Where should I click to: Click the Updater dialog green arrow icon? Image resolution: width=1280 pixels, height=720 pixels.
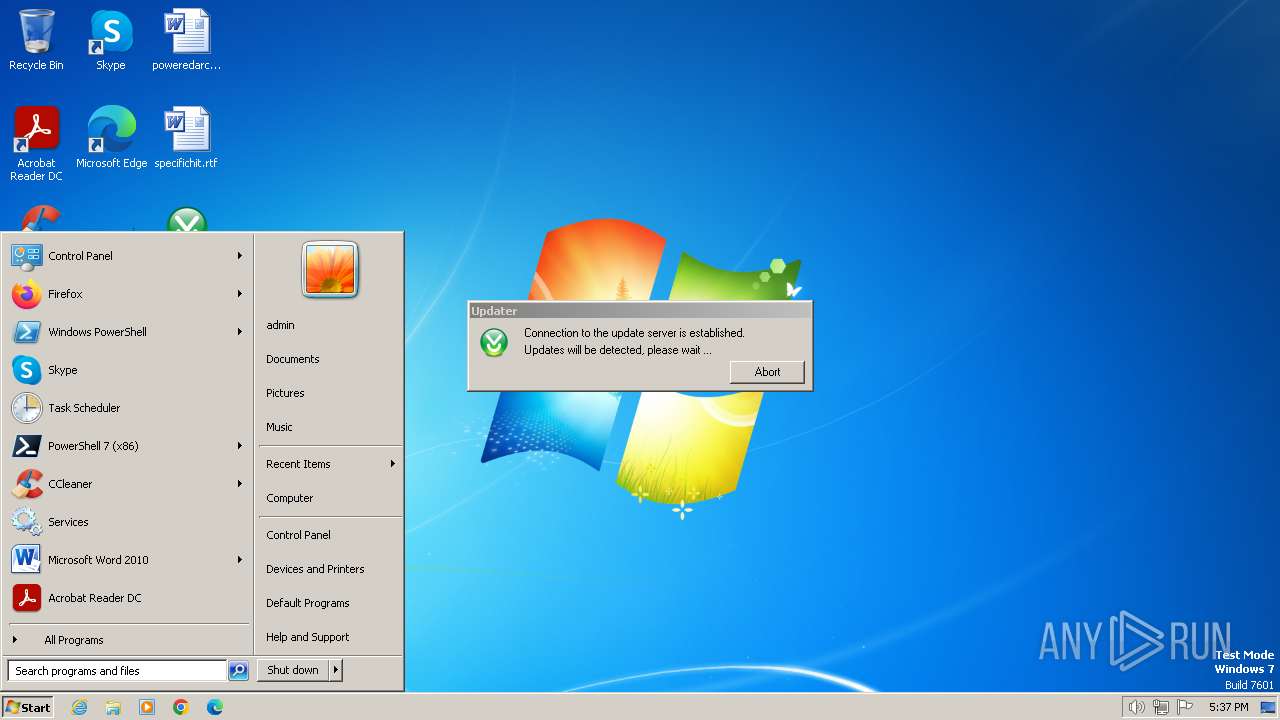pos(494,343)
